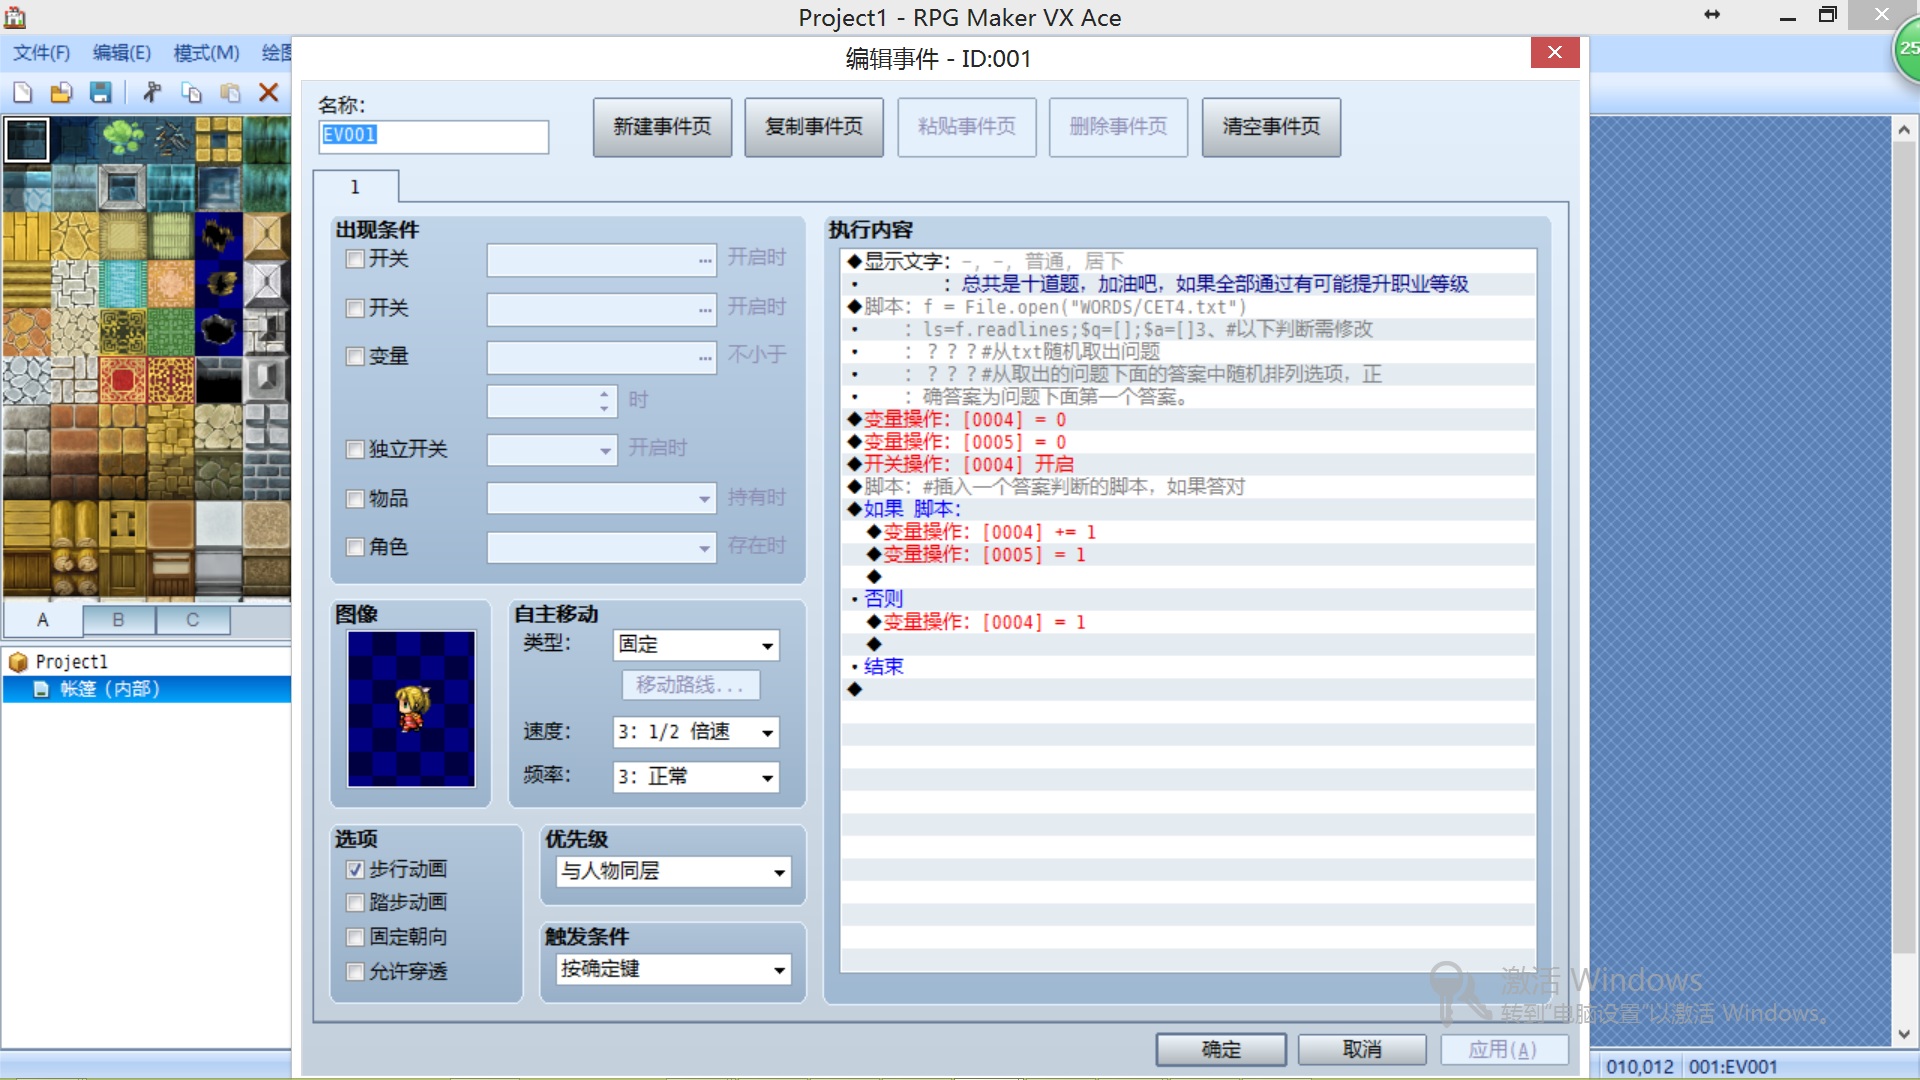Click the Cut scissors icon in toolbar
Image resolution: width=1920 pixels, height=1080 pixels.
pyautogui.click(x=151, y=93)
